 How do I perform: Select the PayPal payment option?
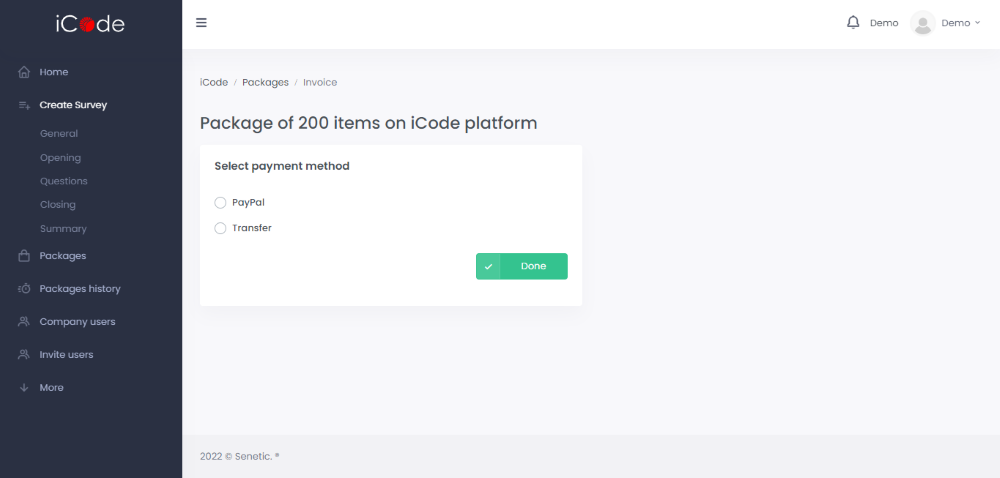[221, 202]
